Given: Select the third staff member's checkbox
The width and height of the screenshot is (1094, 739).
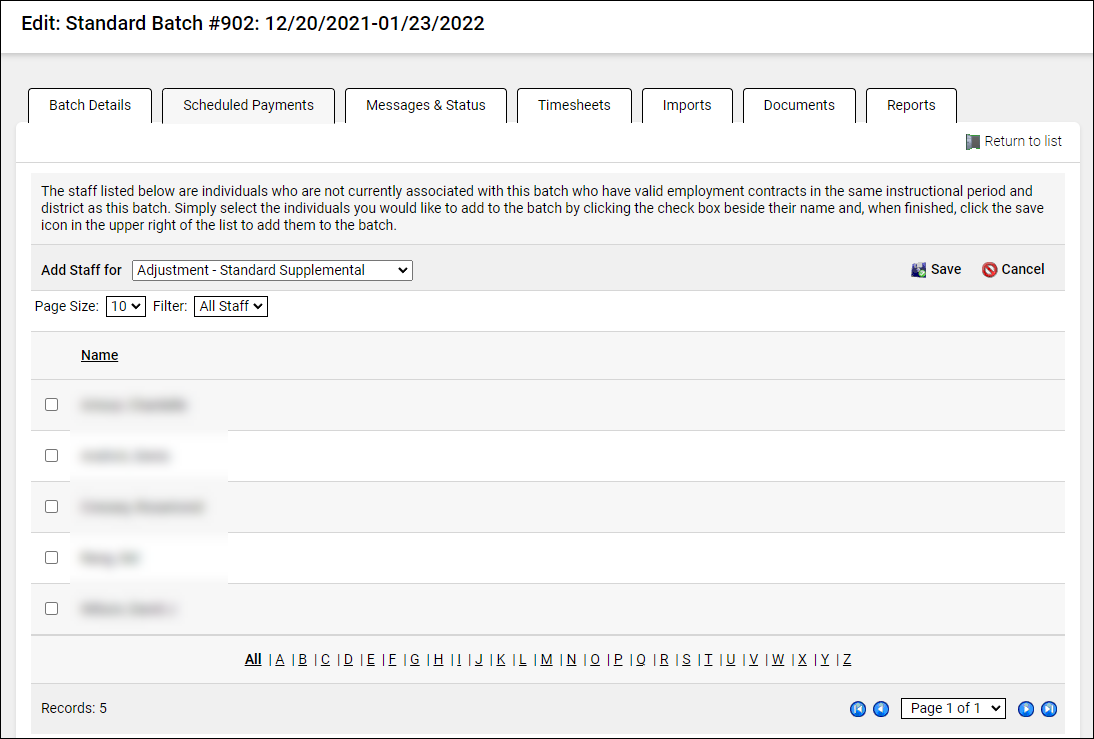Looking at the screenshot, I should (51, 506).
